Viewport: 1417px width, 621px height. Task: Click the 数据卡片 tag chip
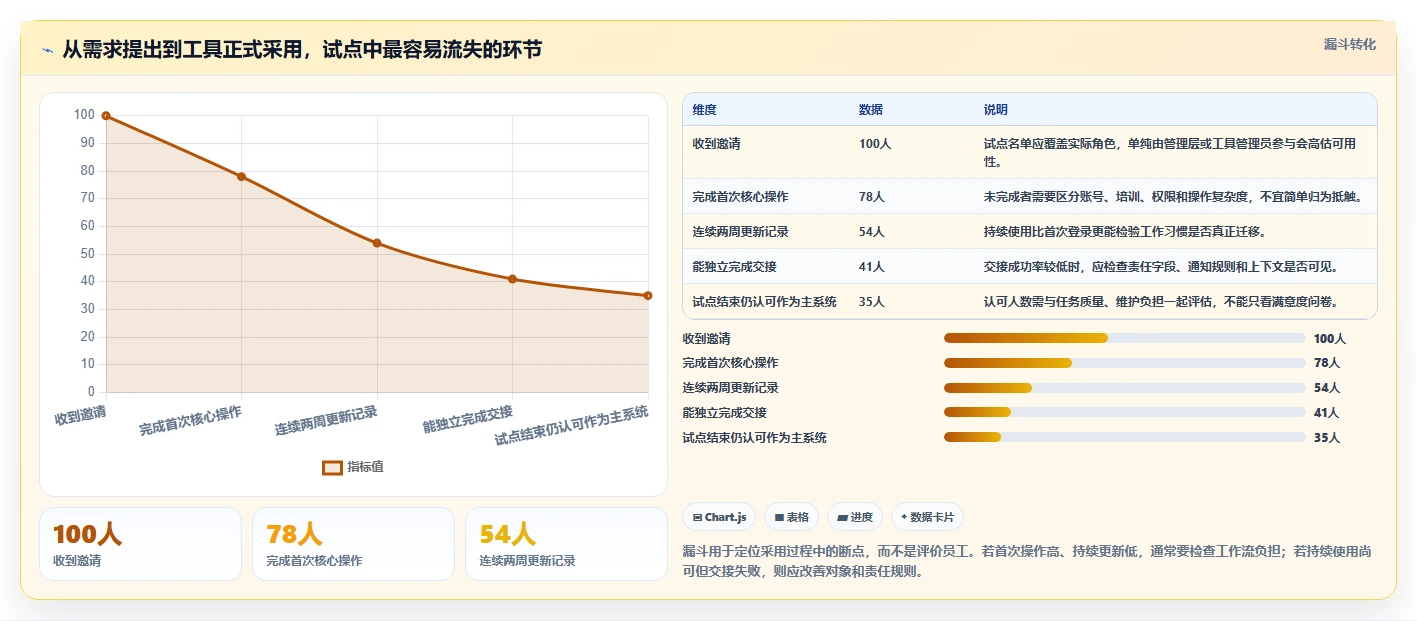pyautogui.click(x=927, y=517)
